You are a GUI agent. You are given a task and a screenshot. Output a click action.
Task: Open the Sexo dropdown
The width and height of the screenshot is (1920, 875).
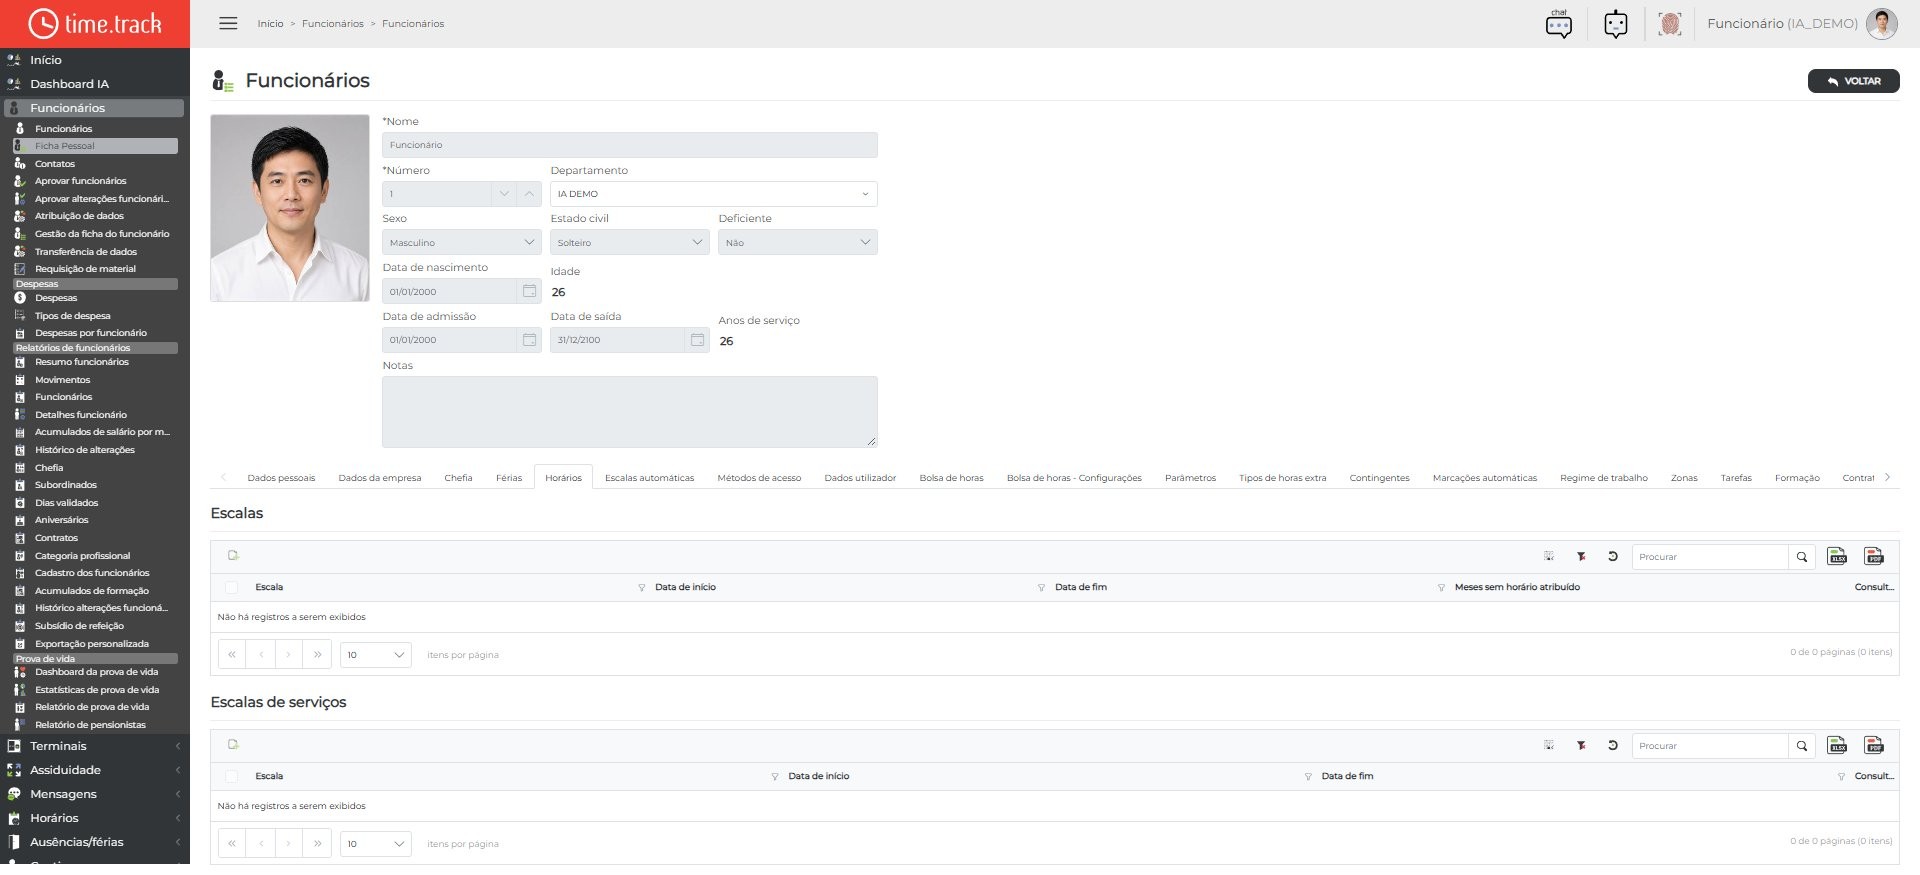462,242
